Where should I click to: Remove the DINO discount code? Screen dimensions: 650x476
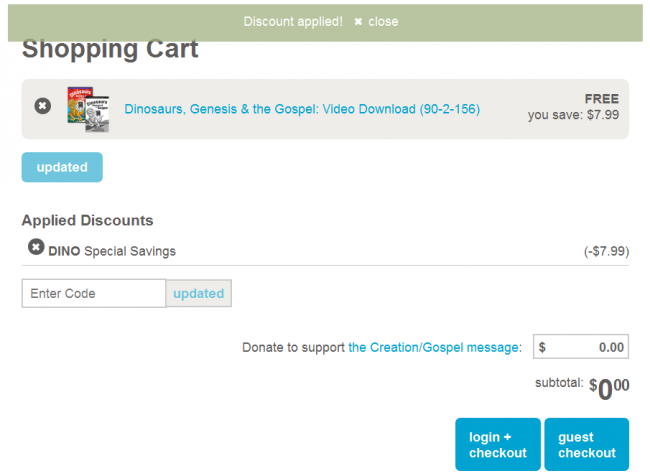[x=35, y=247]
